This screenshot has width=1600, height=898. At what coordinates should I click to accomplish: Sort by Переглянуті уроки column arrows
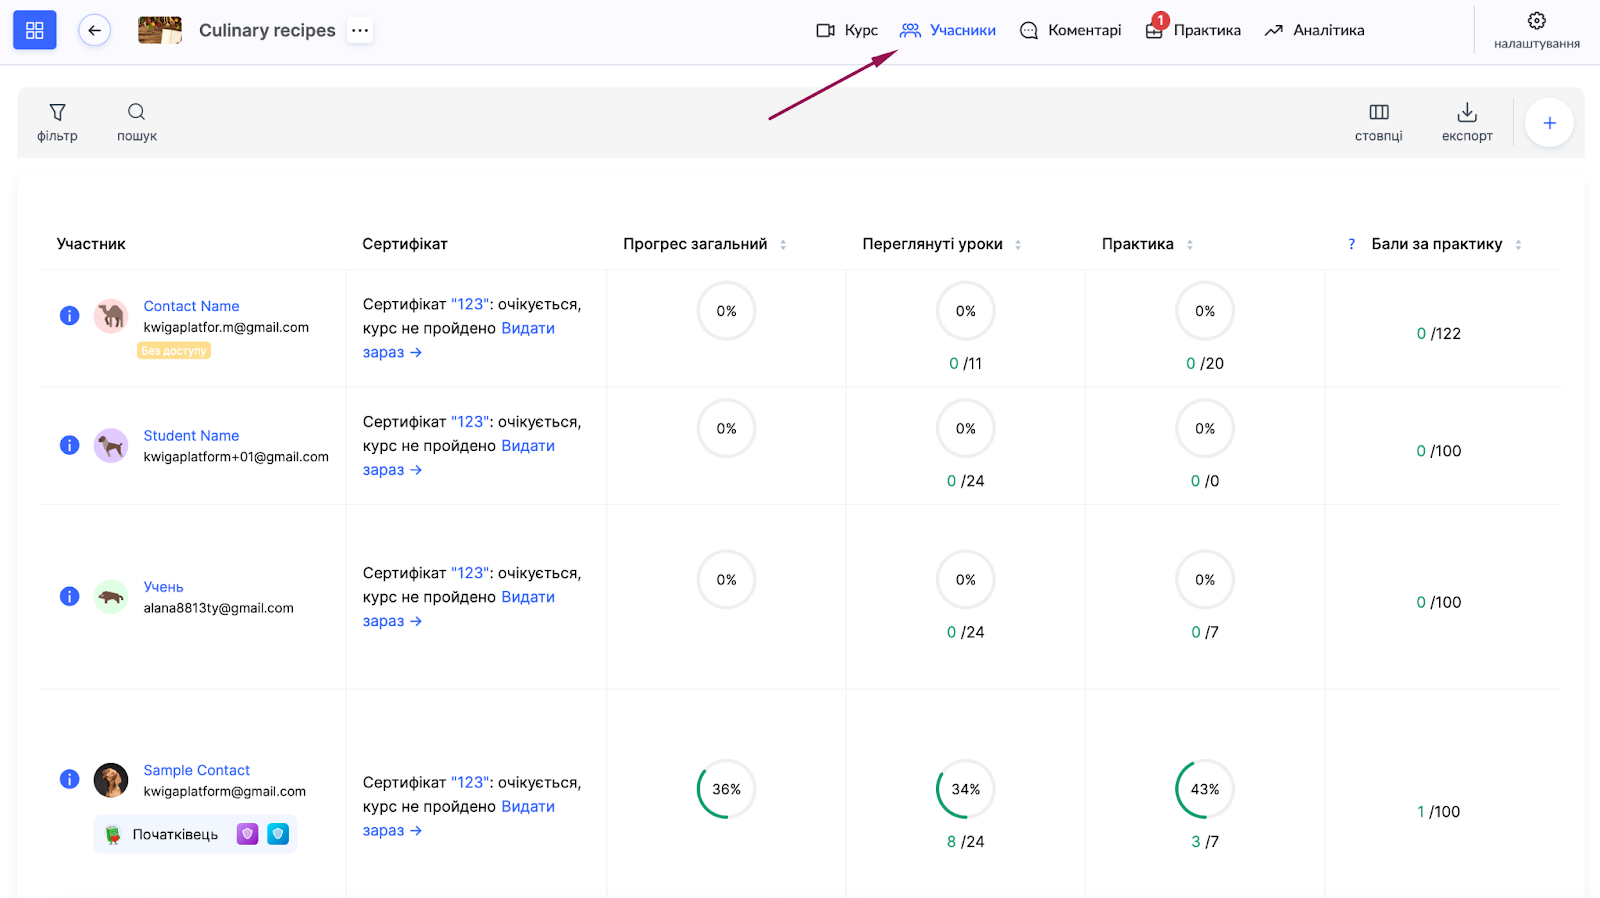coord(1018,245)
